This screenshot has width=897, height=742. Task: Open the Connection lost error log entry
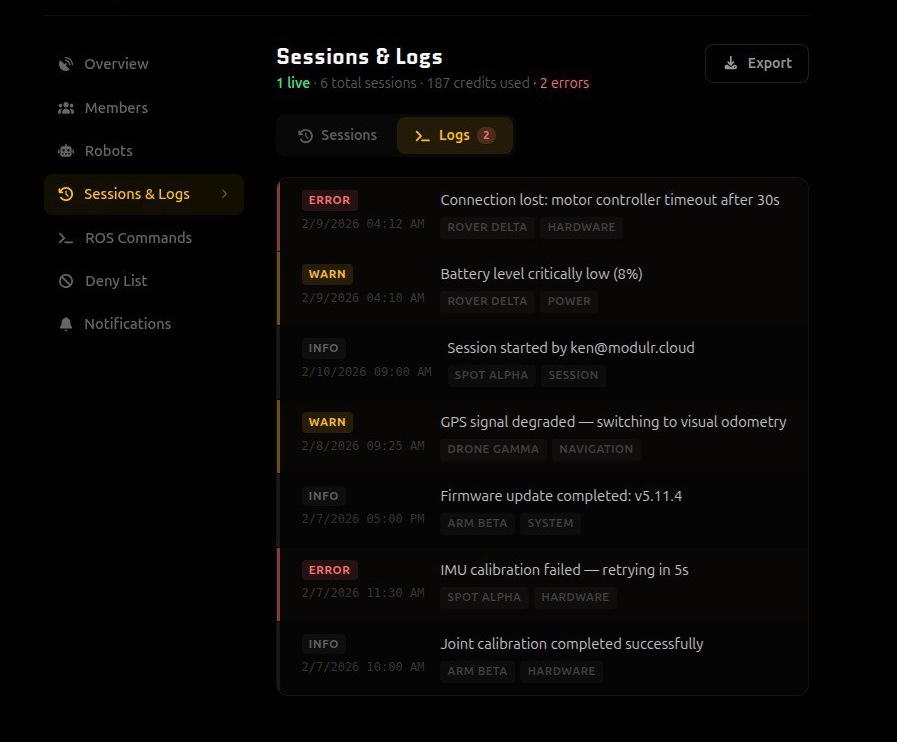tap(609, 200)
